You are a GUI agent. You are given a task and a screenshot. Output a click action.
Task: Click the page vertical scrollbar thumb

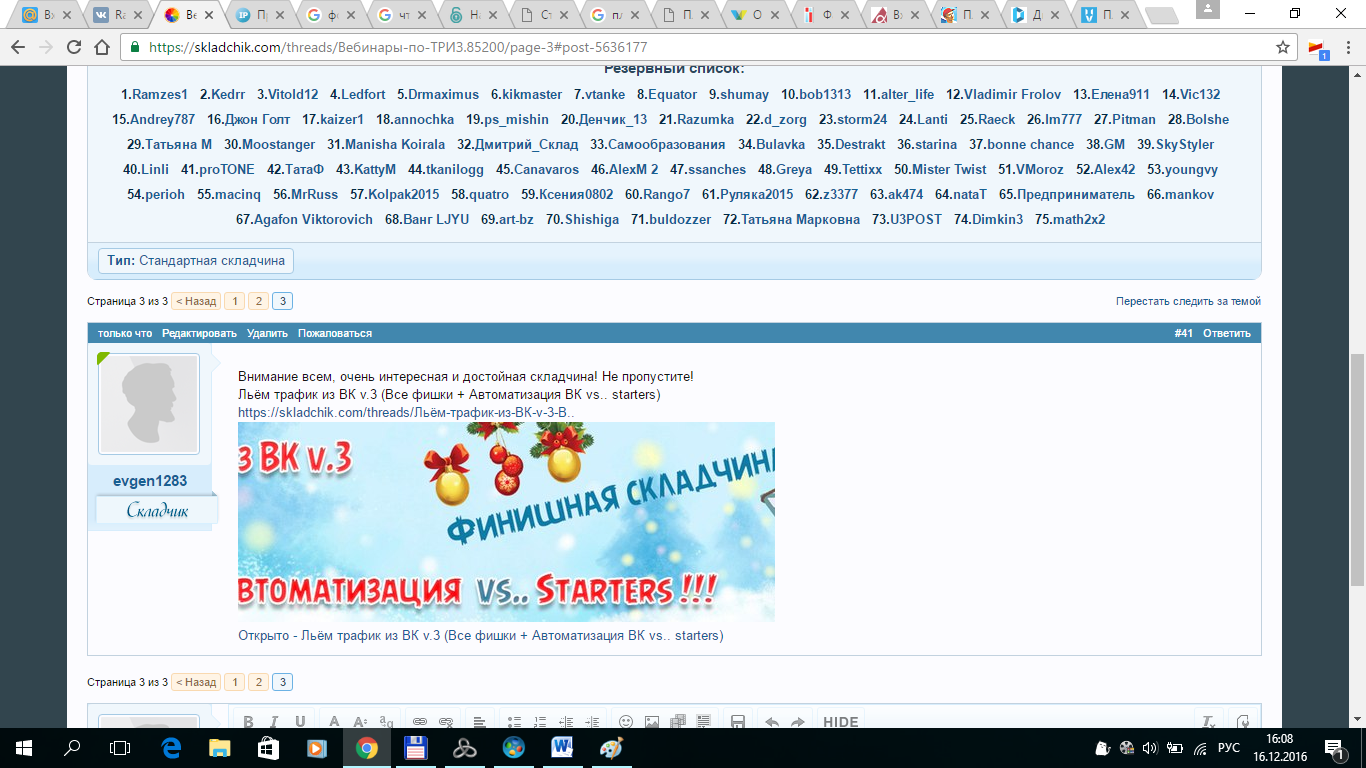(x=1357, y=470)
